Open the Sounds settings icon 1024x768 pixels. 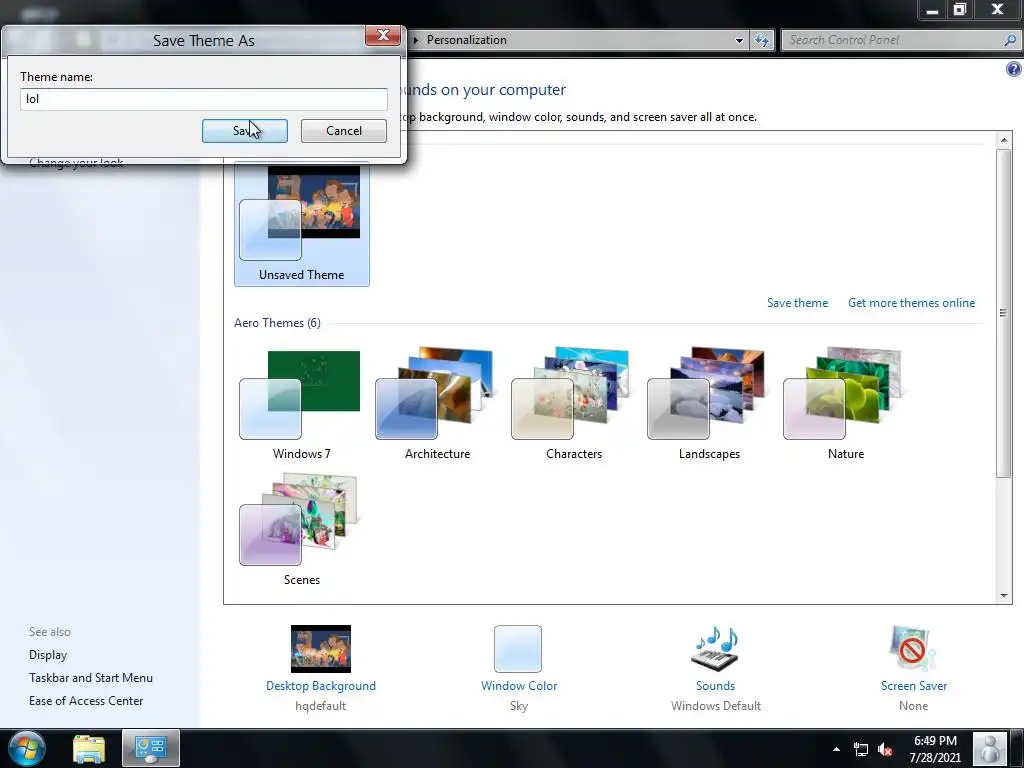pyautogui.click(x=715, y=649)
